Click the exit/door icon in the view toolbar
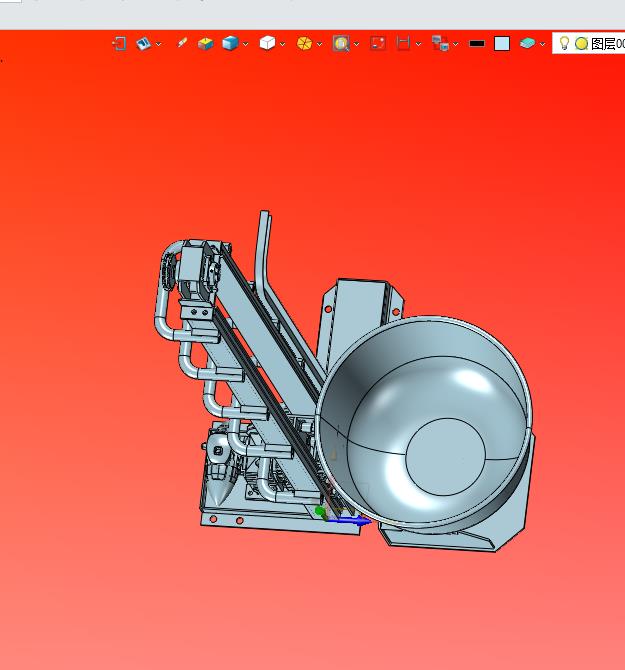625x670 pixels. click(119, 44)
